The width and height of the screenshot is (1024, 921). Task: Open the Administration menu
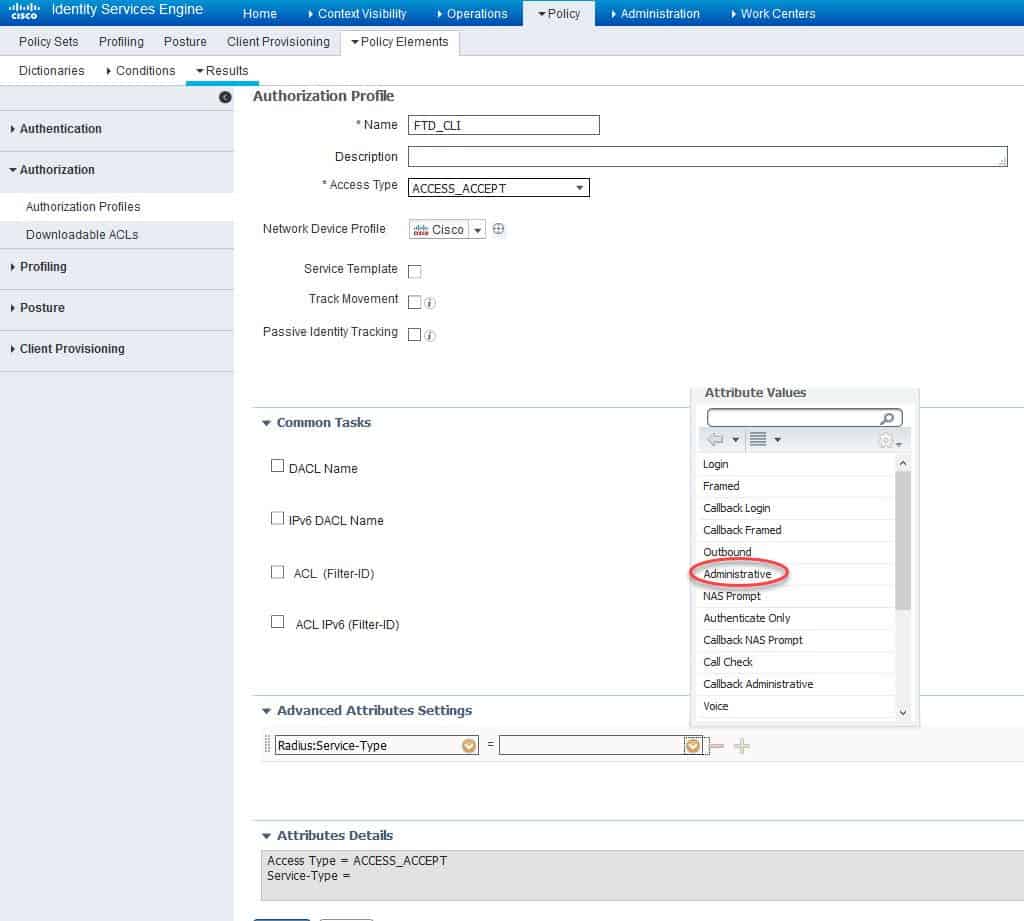tap(656, 14)
